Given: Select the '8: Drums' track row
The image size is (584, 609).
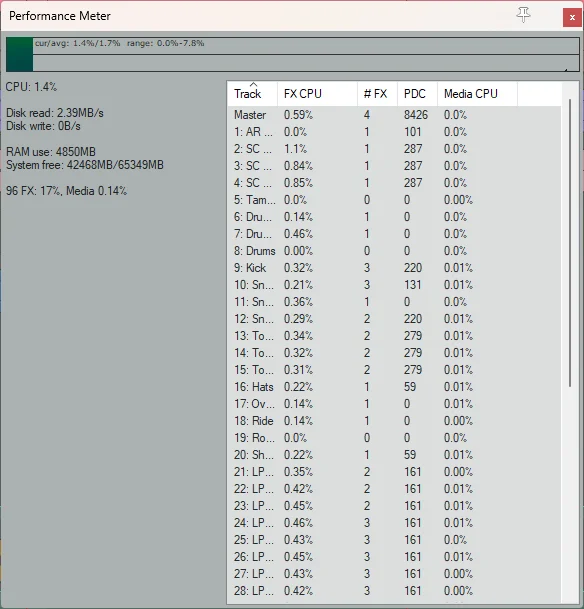Looking at the screenshot, I should click(x=394, y=251).
